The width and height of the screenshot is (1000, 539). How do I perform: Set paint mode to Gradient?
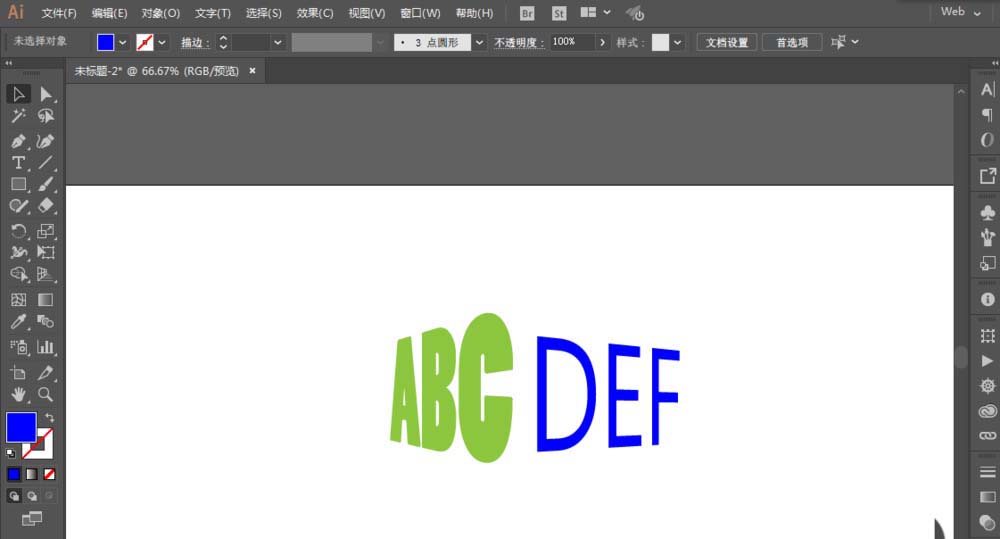tap(32, 474)
